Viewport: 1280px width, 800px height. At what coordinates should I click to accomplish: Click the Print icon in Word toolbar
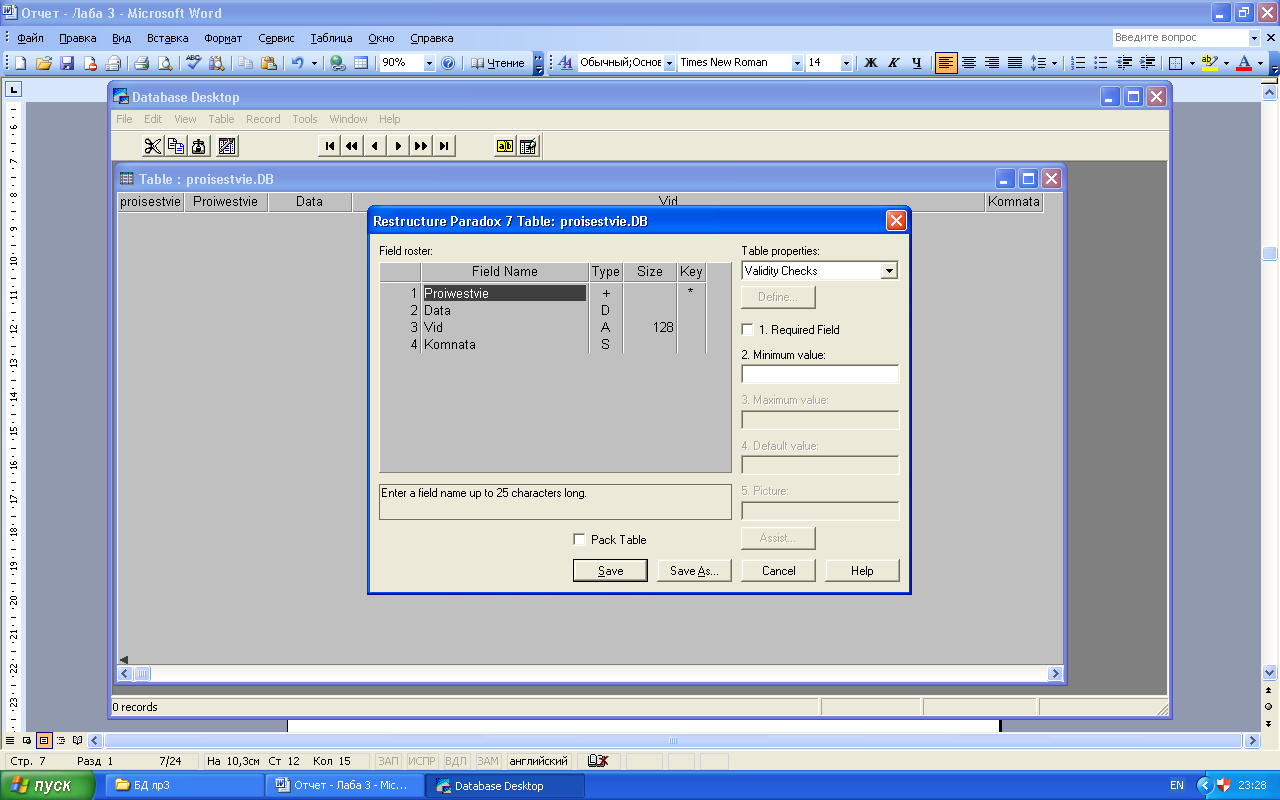[142, 63]
